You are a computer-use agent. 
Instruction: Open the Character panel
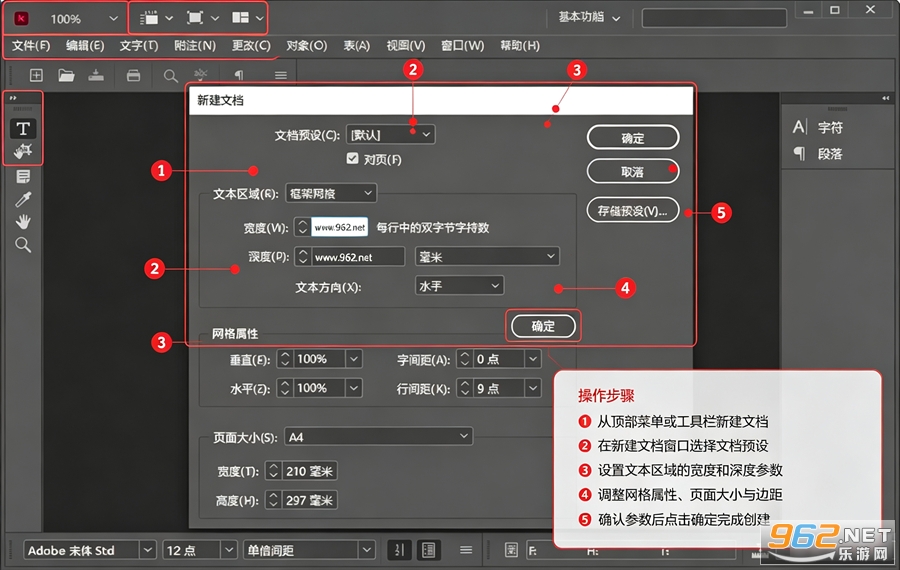pos(818,127)
